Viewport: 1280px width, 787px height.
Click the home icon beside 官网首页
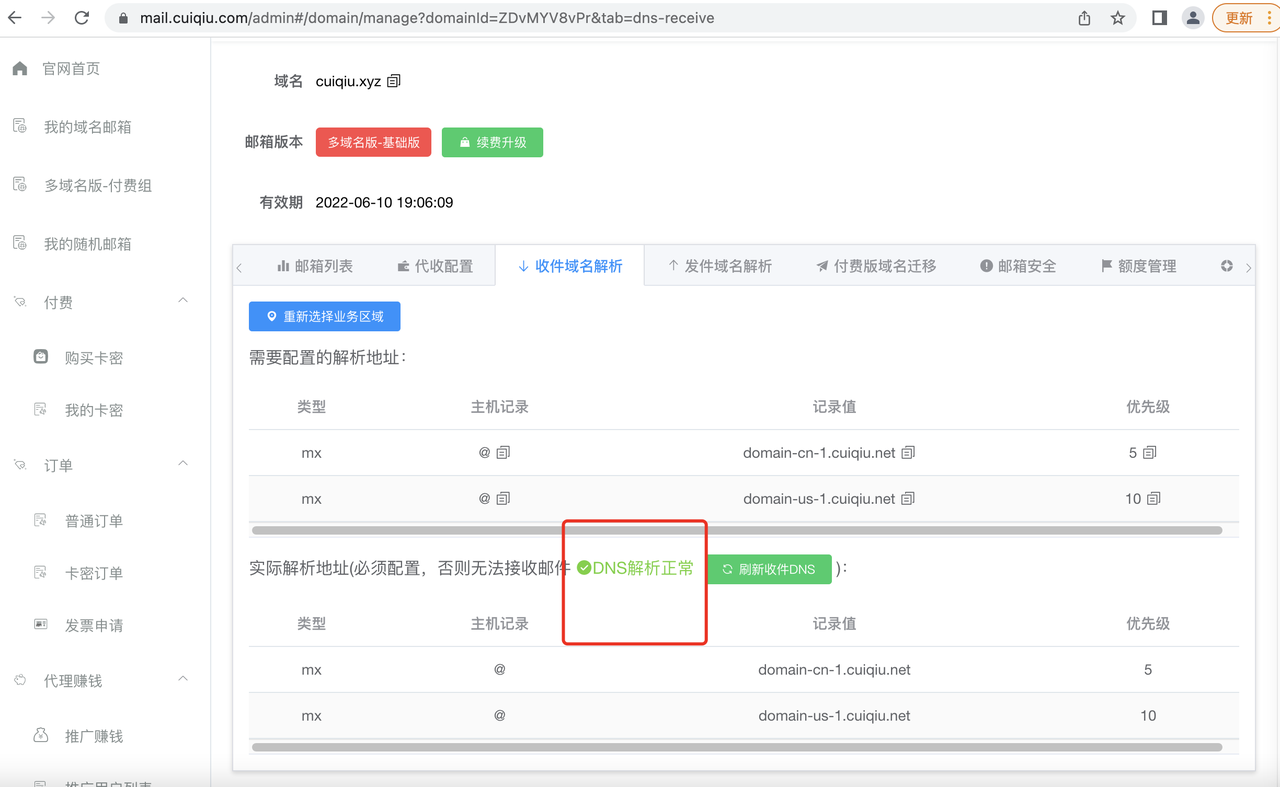[19, 68]
